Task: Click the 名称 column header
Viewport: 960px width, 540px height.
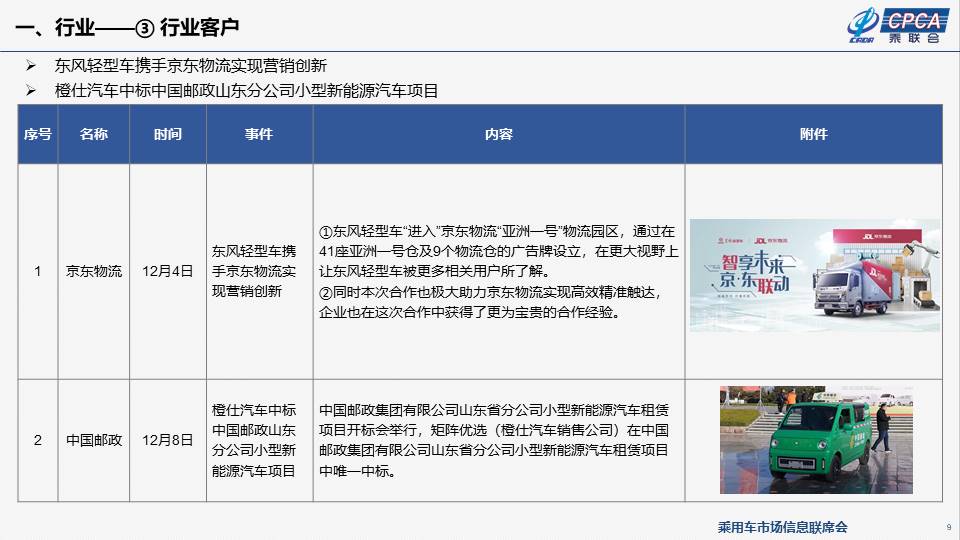Action: click(94, 134)
